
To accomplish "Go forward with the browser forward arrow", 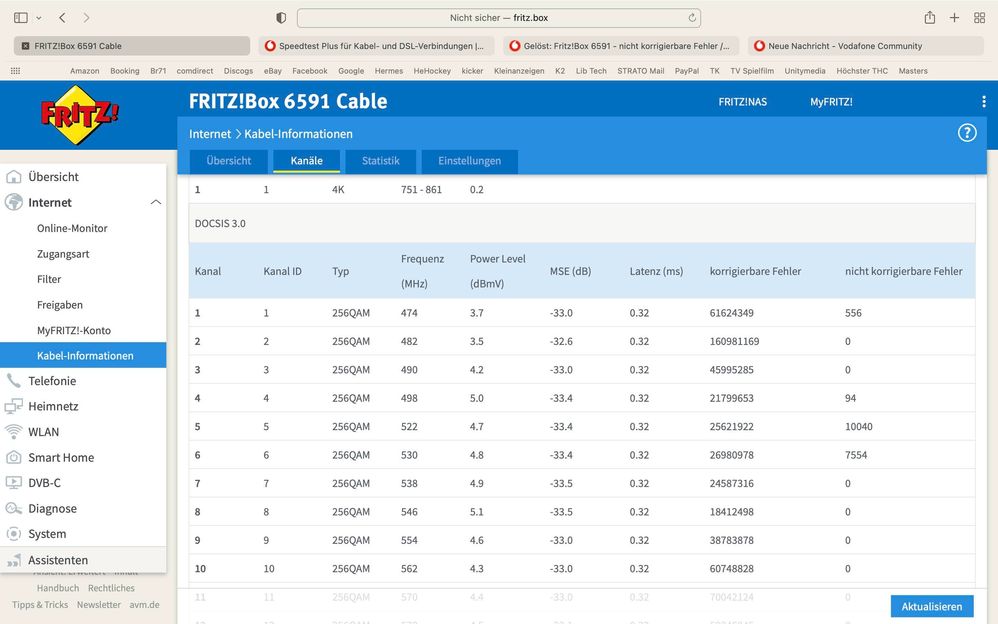I will coord(87,18).
